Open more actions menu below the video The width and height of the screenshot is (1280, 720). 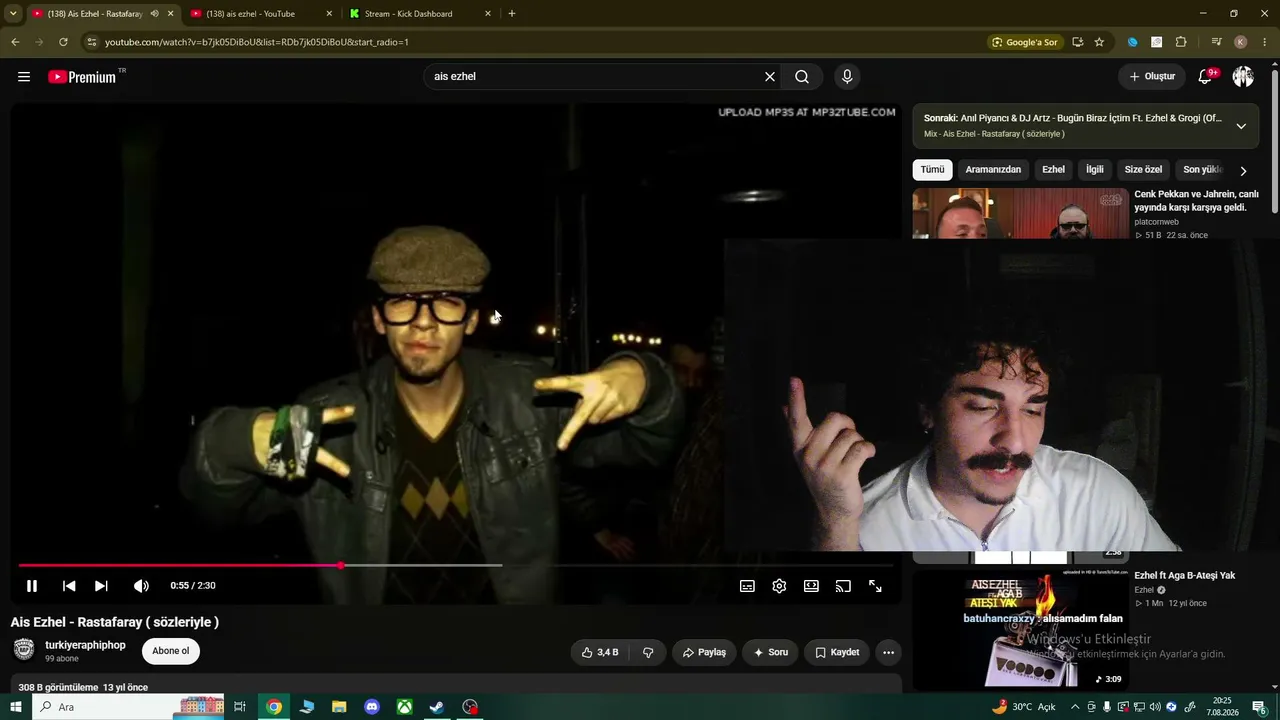[x=888, y=652]
